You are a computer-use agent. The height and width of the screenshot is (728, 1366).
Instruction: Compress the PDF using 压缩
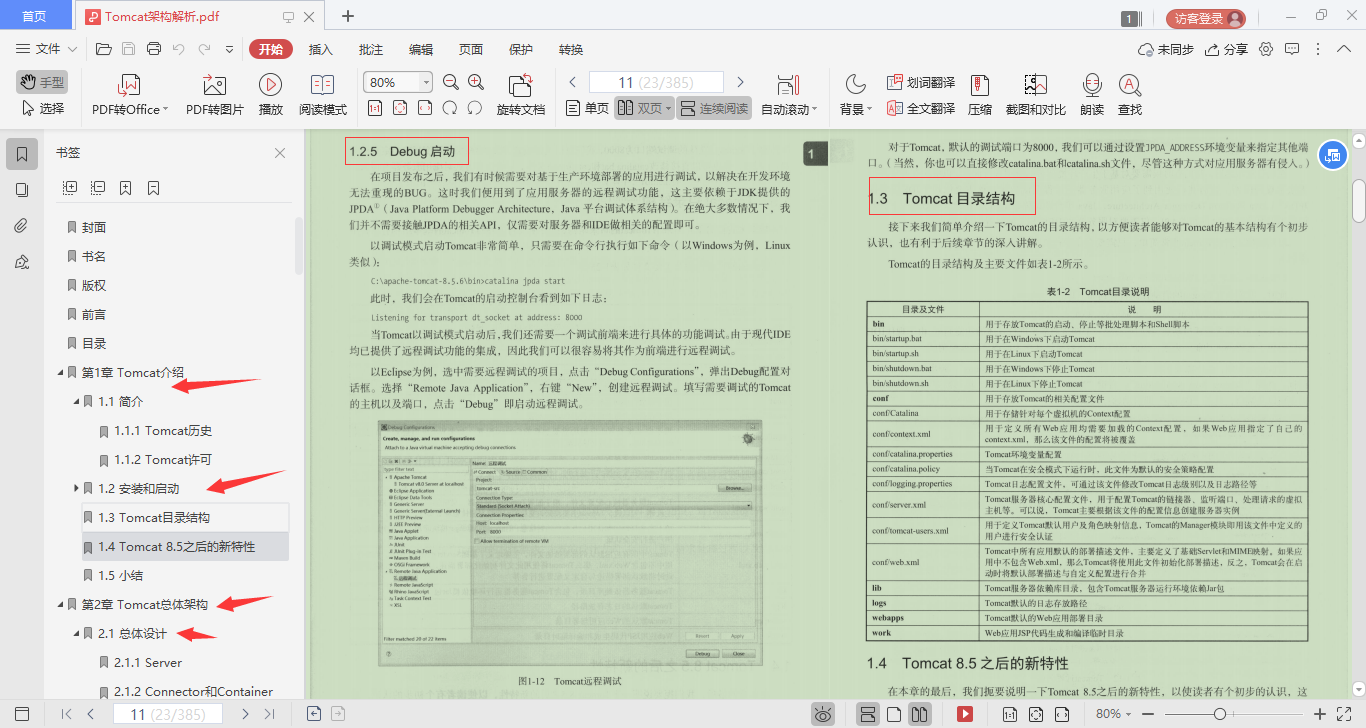[x=980, y=93]
